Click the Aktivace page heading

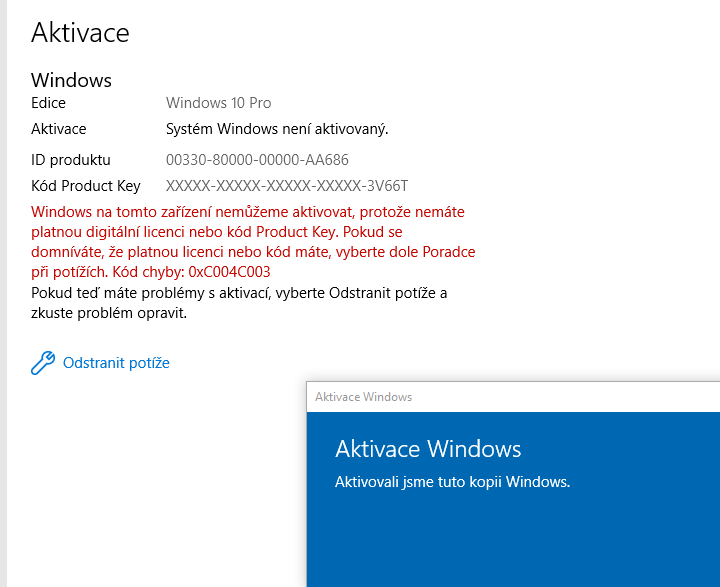80,33
